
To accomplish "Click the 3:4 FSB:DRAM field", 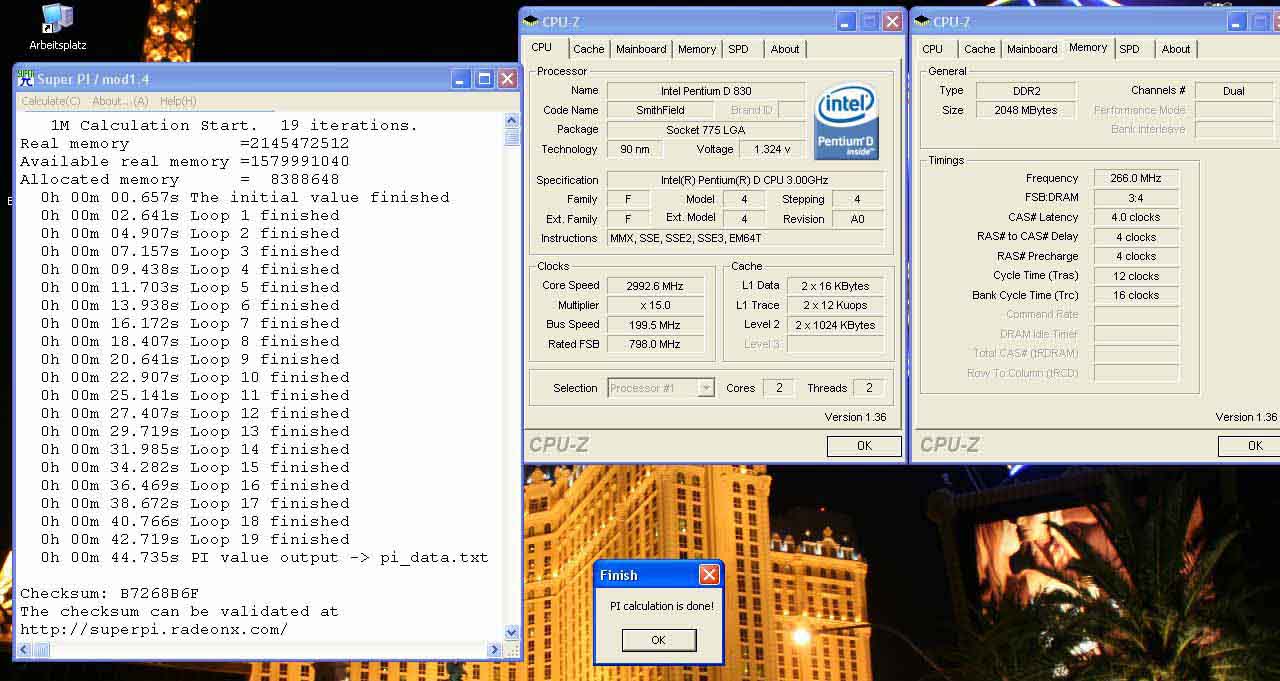I will click(1136, 198).
